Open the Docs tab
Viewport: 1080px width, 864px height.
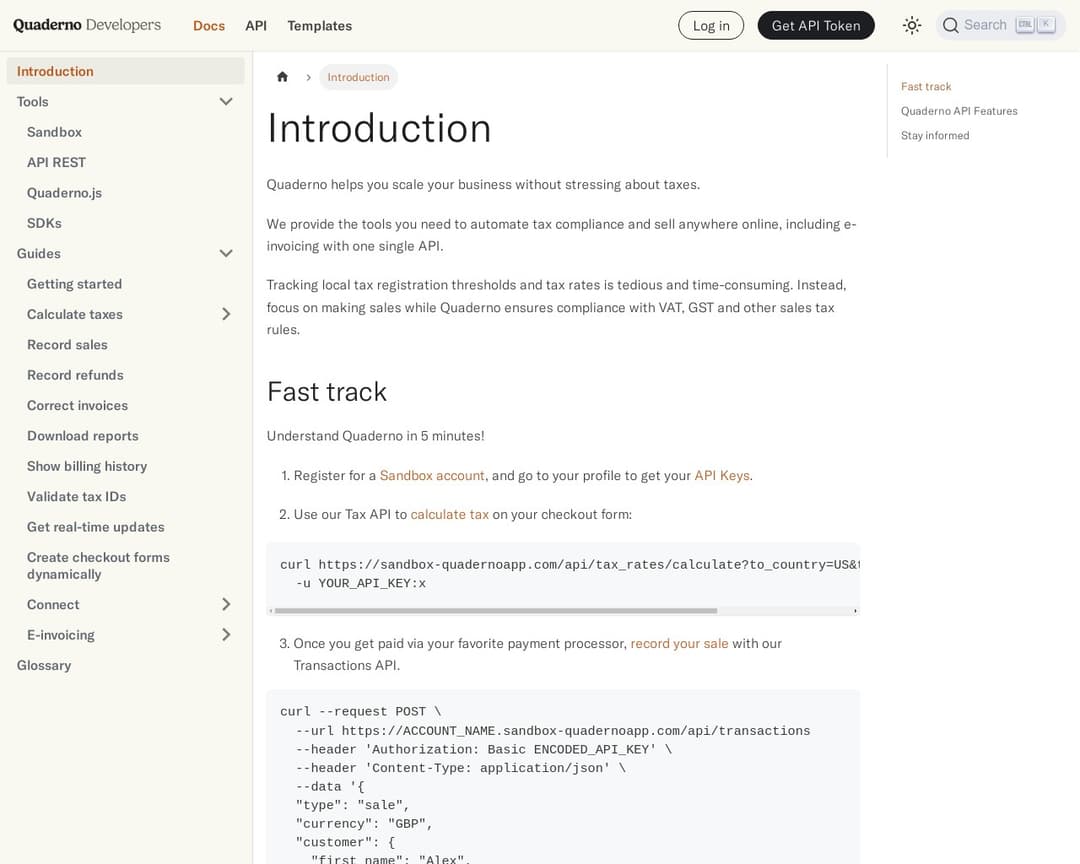[x=209, y=25]
